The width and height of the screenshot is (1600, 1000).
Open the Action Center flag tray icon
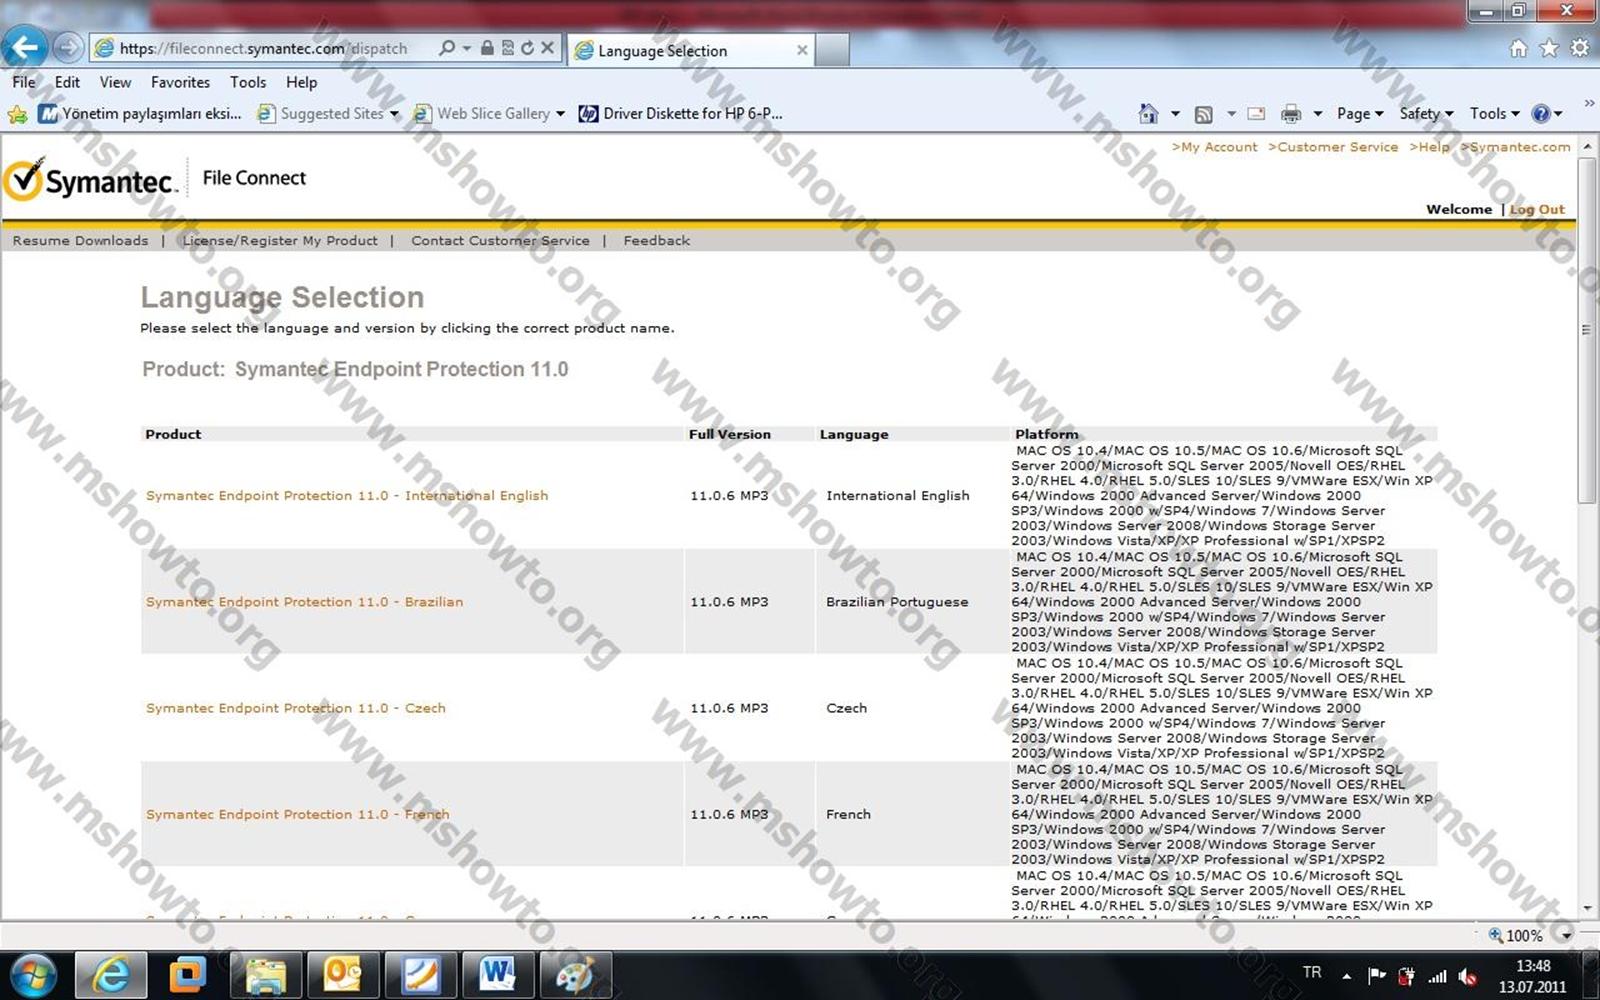(1376, 976)
